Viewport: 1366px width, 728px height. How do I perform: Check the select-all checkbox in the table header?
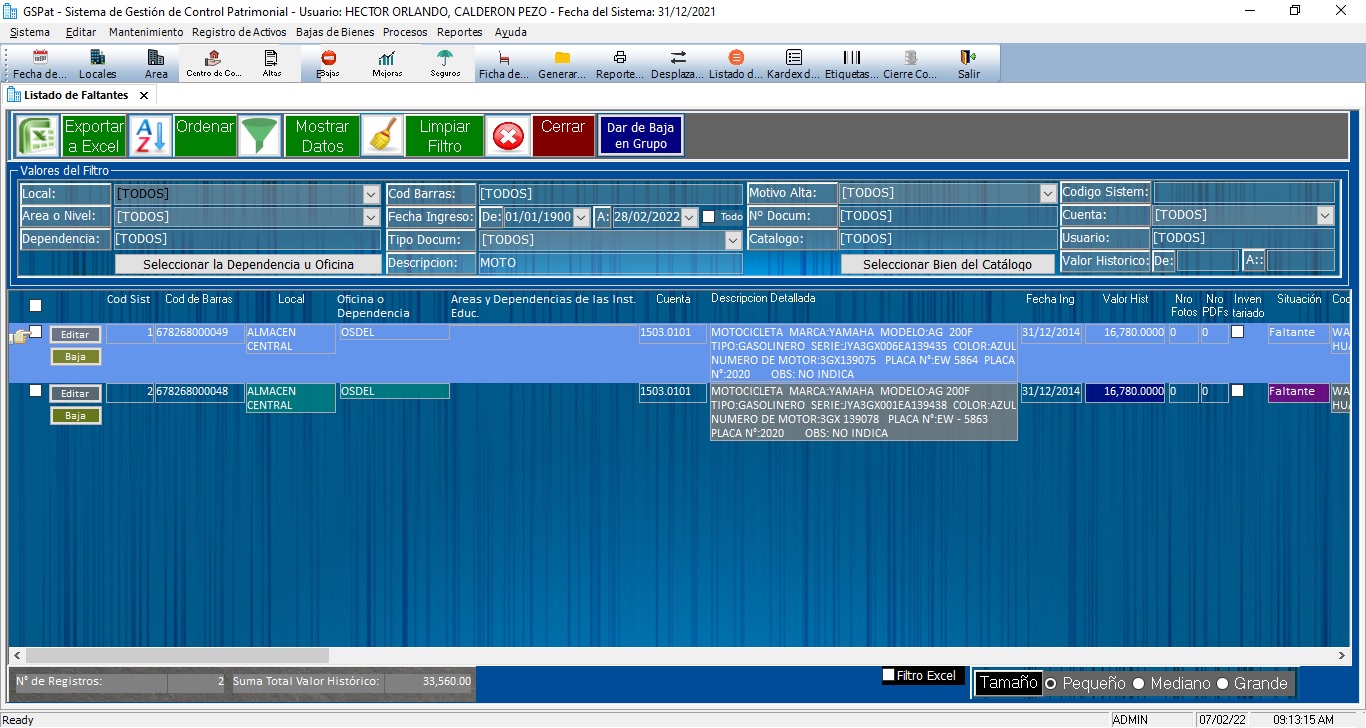tap(36, 306)
